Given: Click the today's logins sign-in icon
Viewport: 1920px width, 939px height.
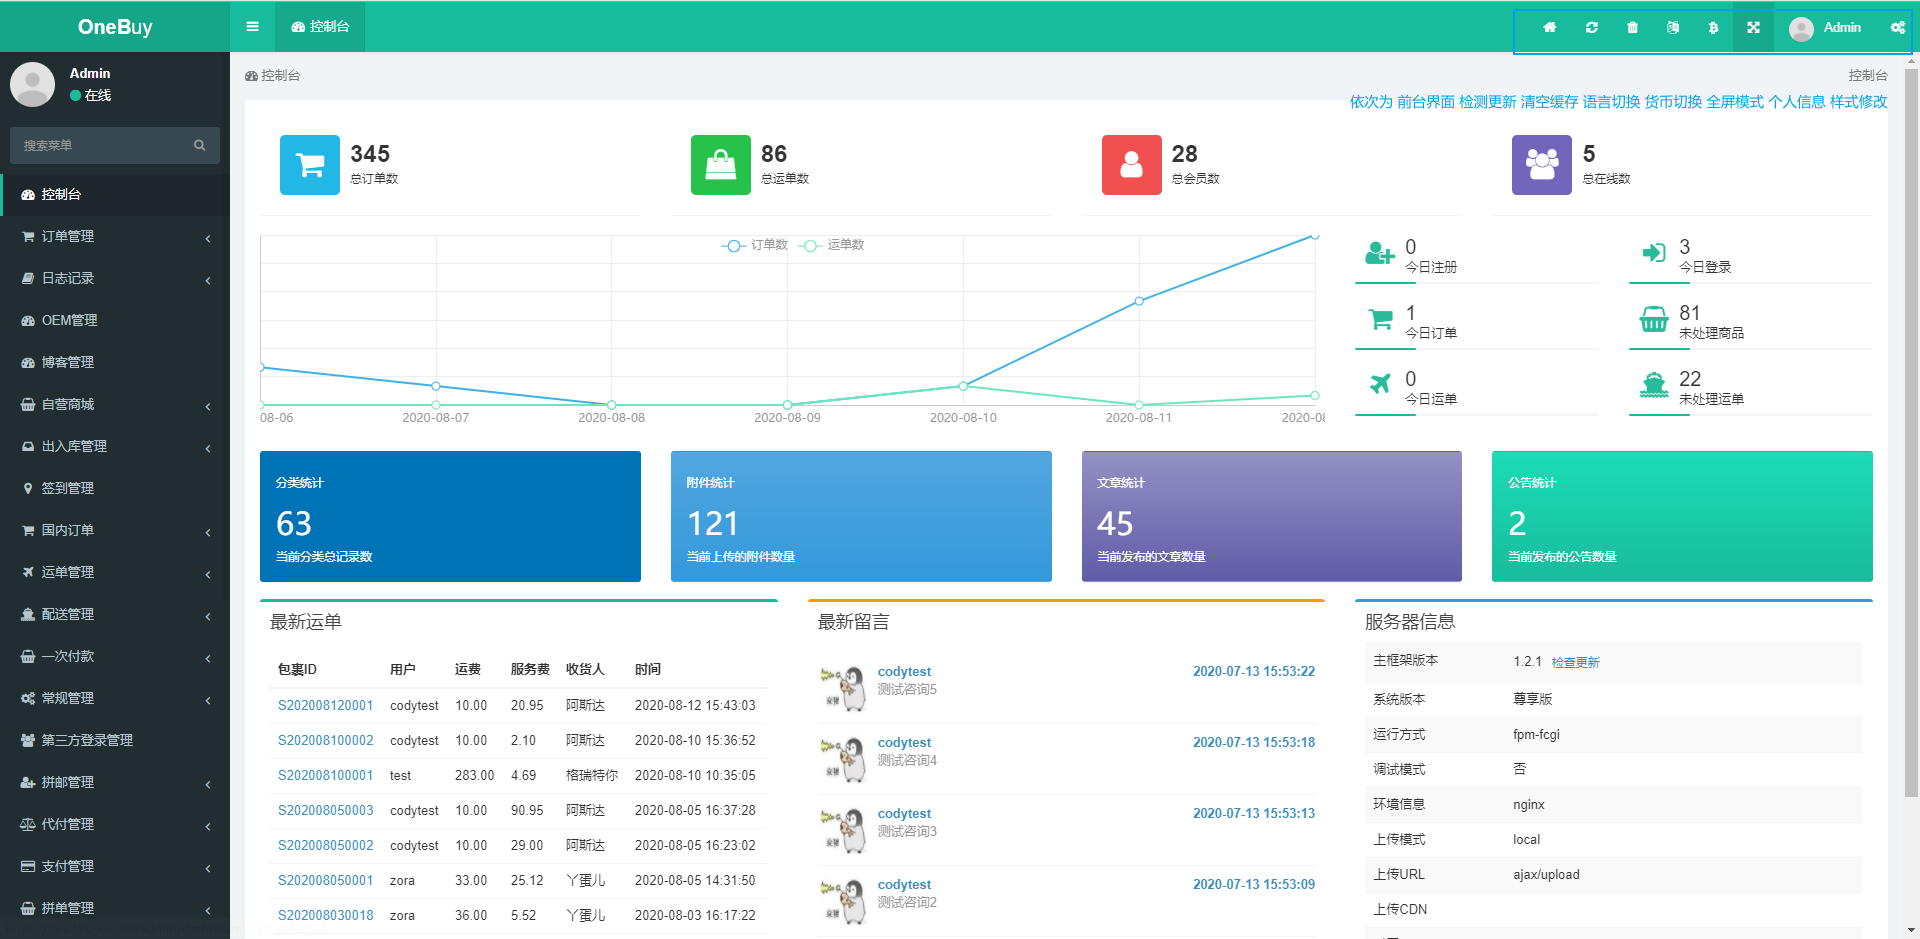Looking at the screenshot, I should pos(1654,253).
